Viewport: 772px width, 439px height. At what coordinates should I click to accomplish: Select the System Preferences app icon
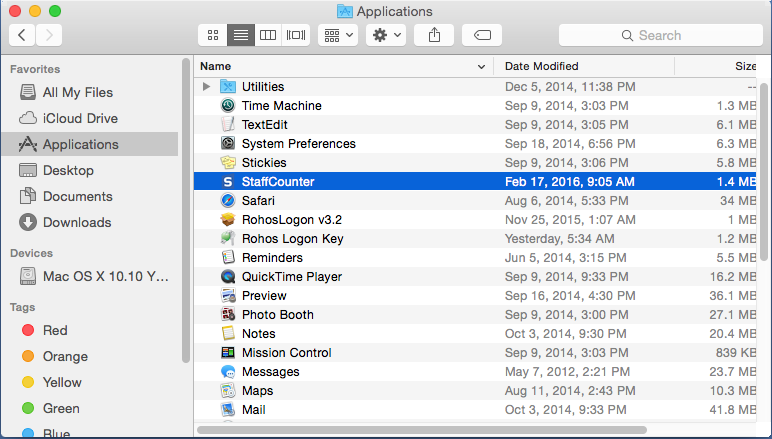(227, 143)
